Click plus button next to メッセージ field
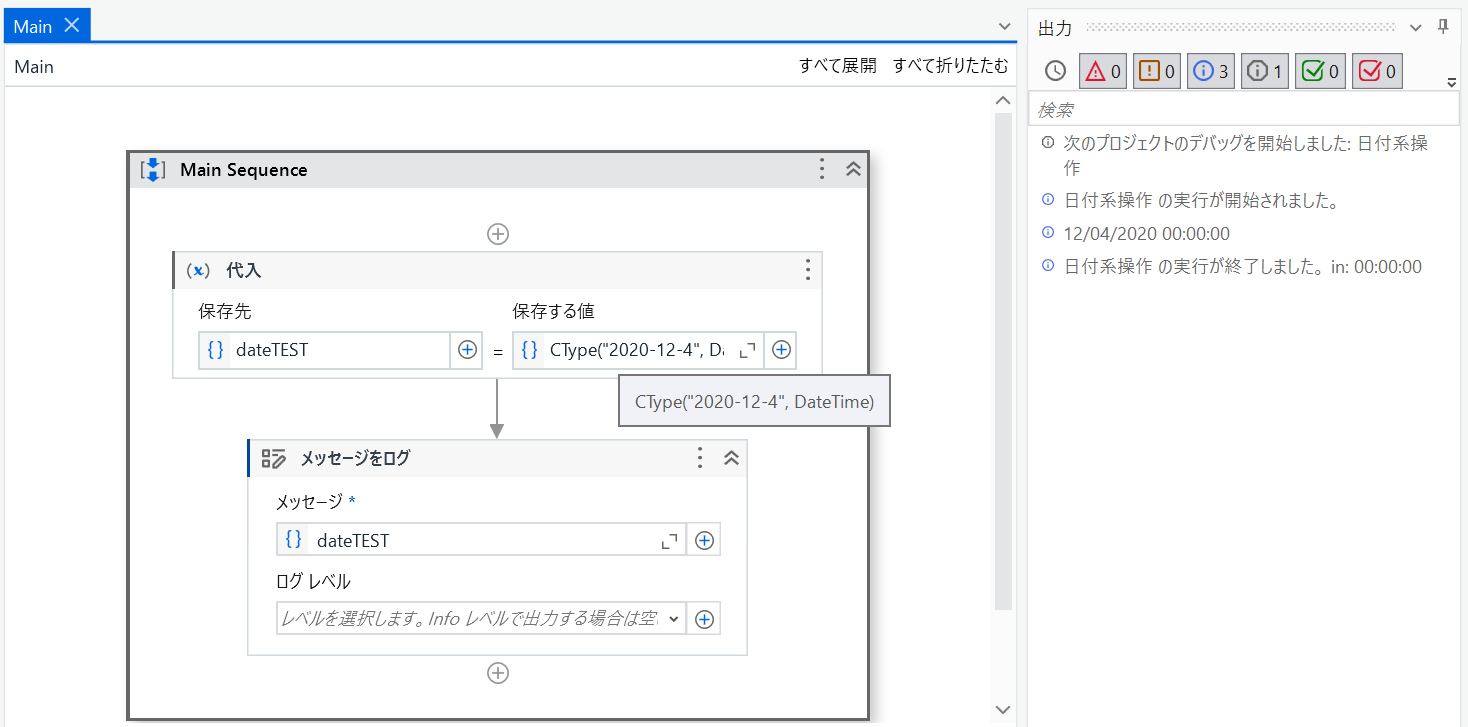This screenshot has height=727, width=1468. click(x=704, y=540)
